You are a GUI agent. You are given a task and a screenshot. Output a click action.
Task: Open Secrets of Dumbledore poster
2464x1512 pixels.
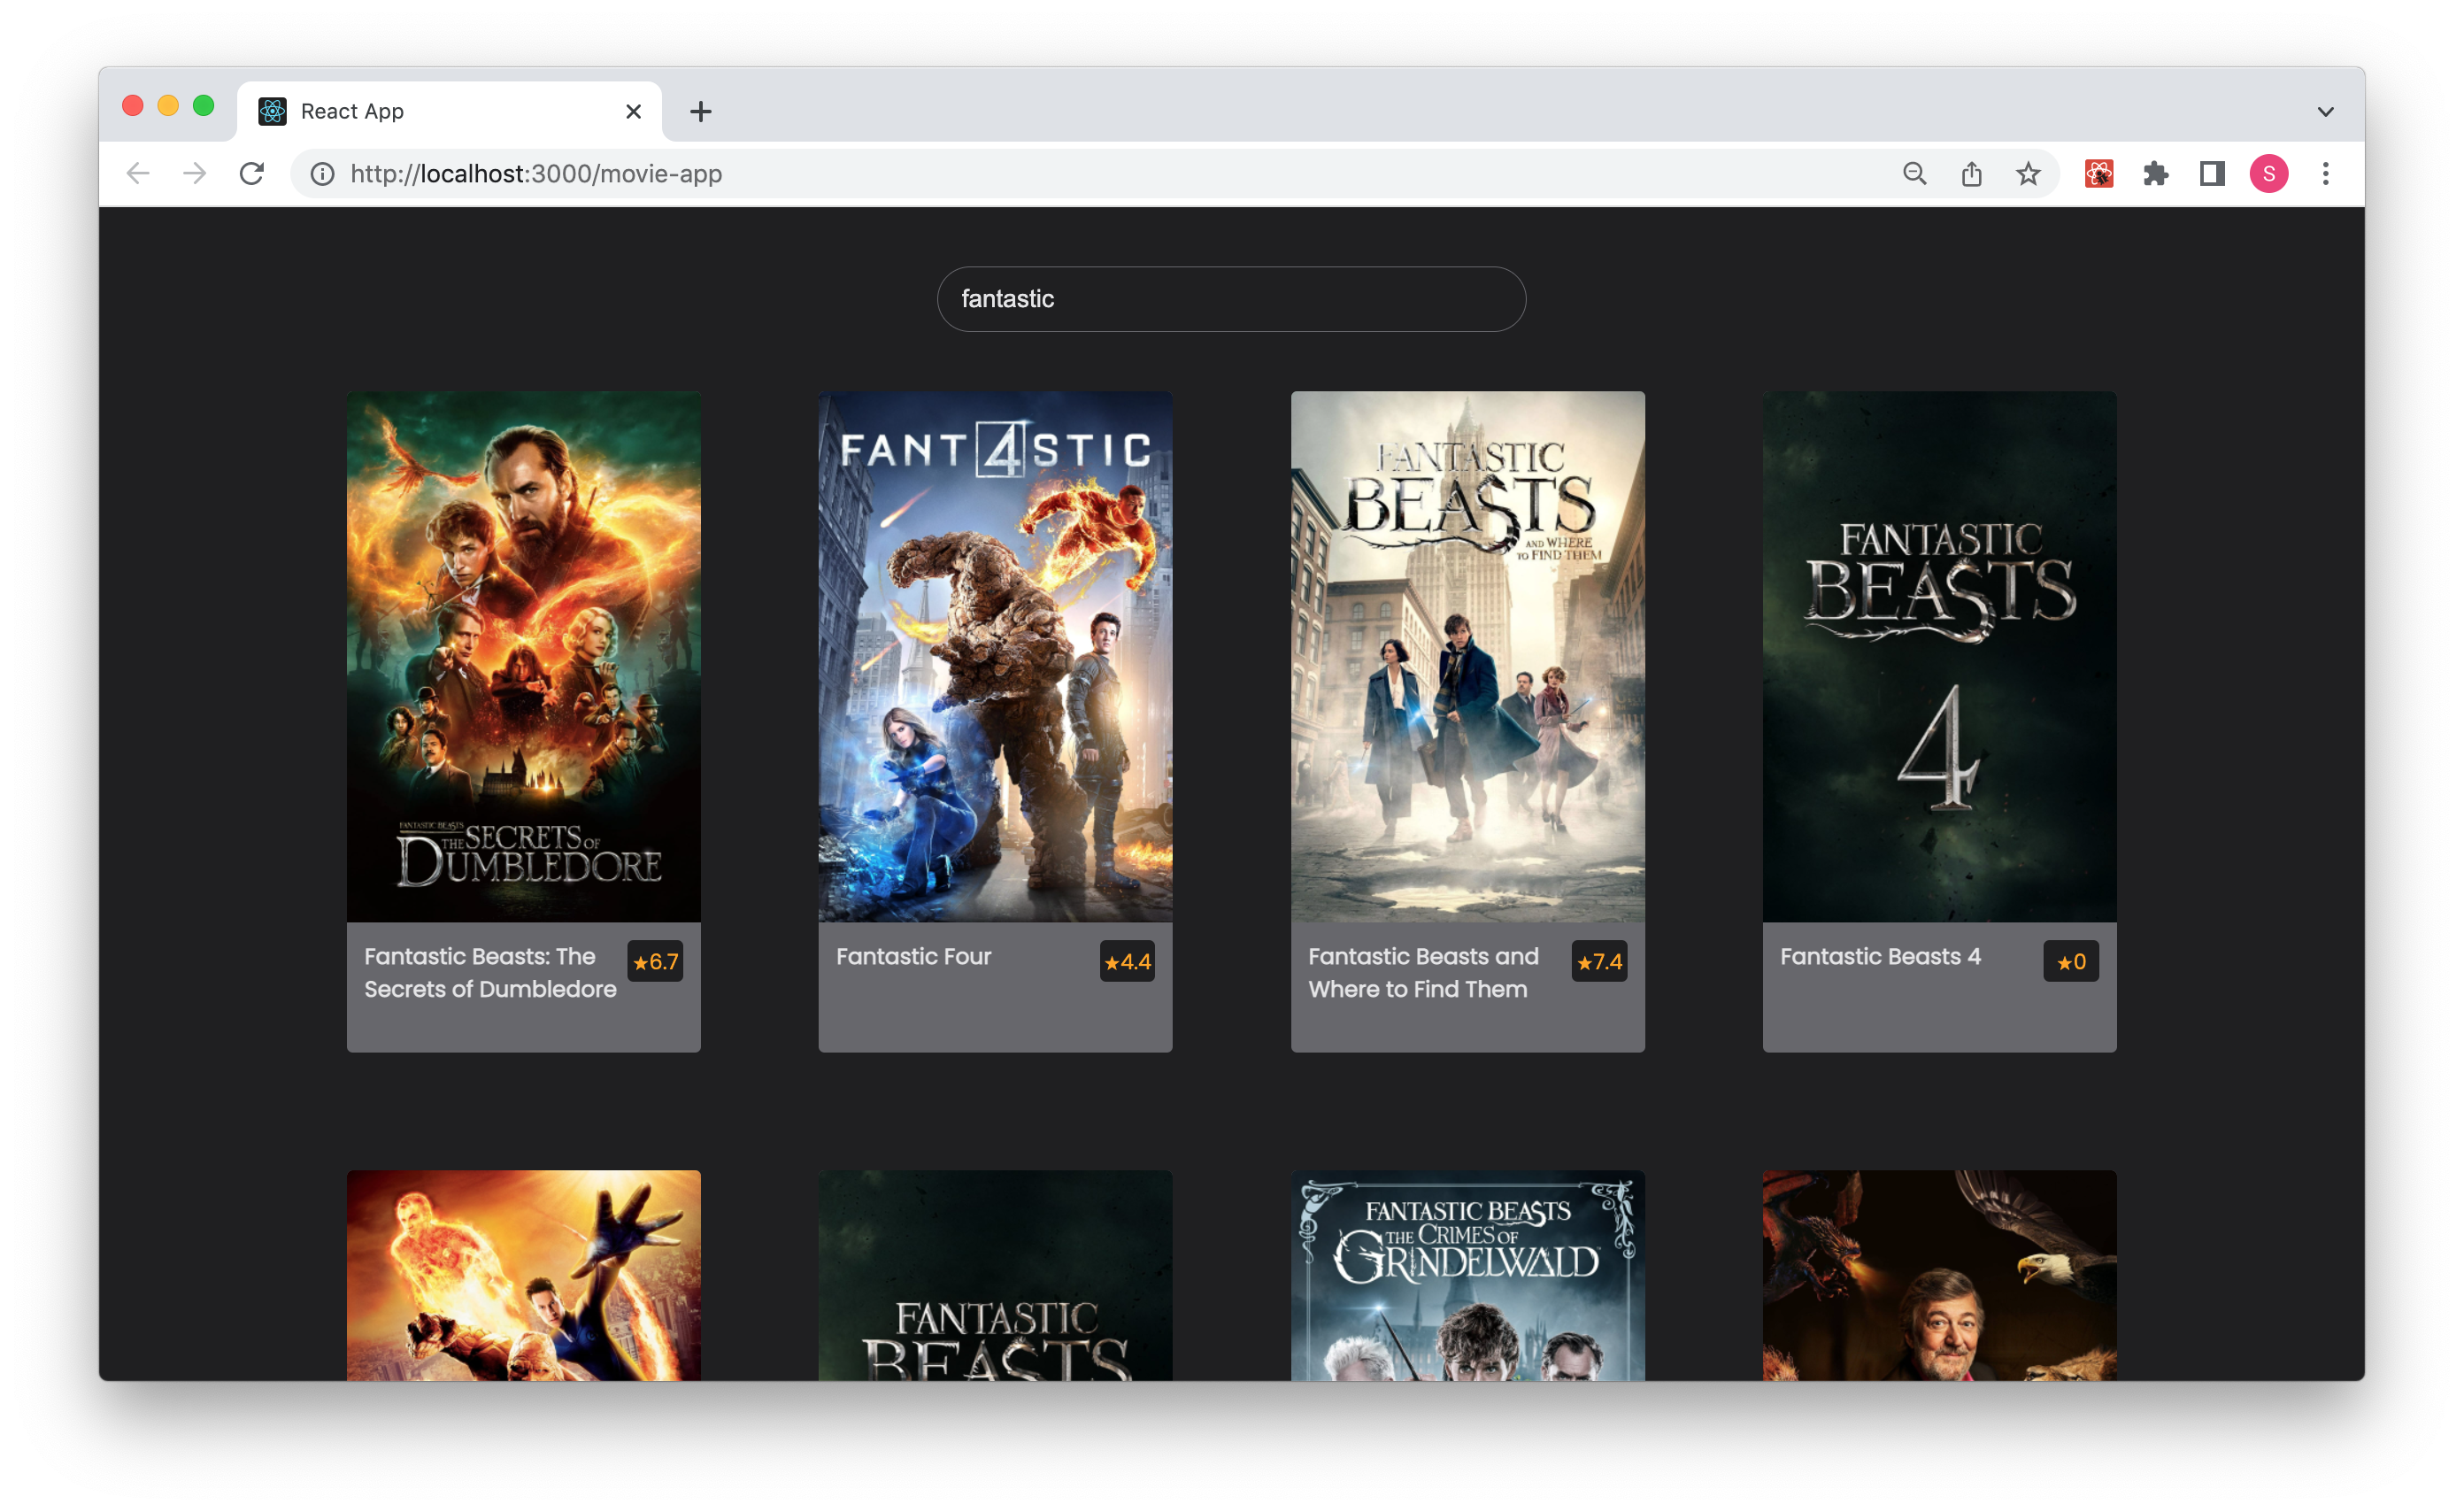523,656
